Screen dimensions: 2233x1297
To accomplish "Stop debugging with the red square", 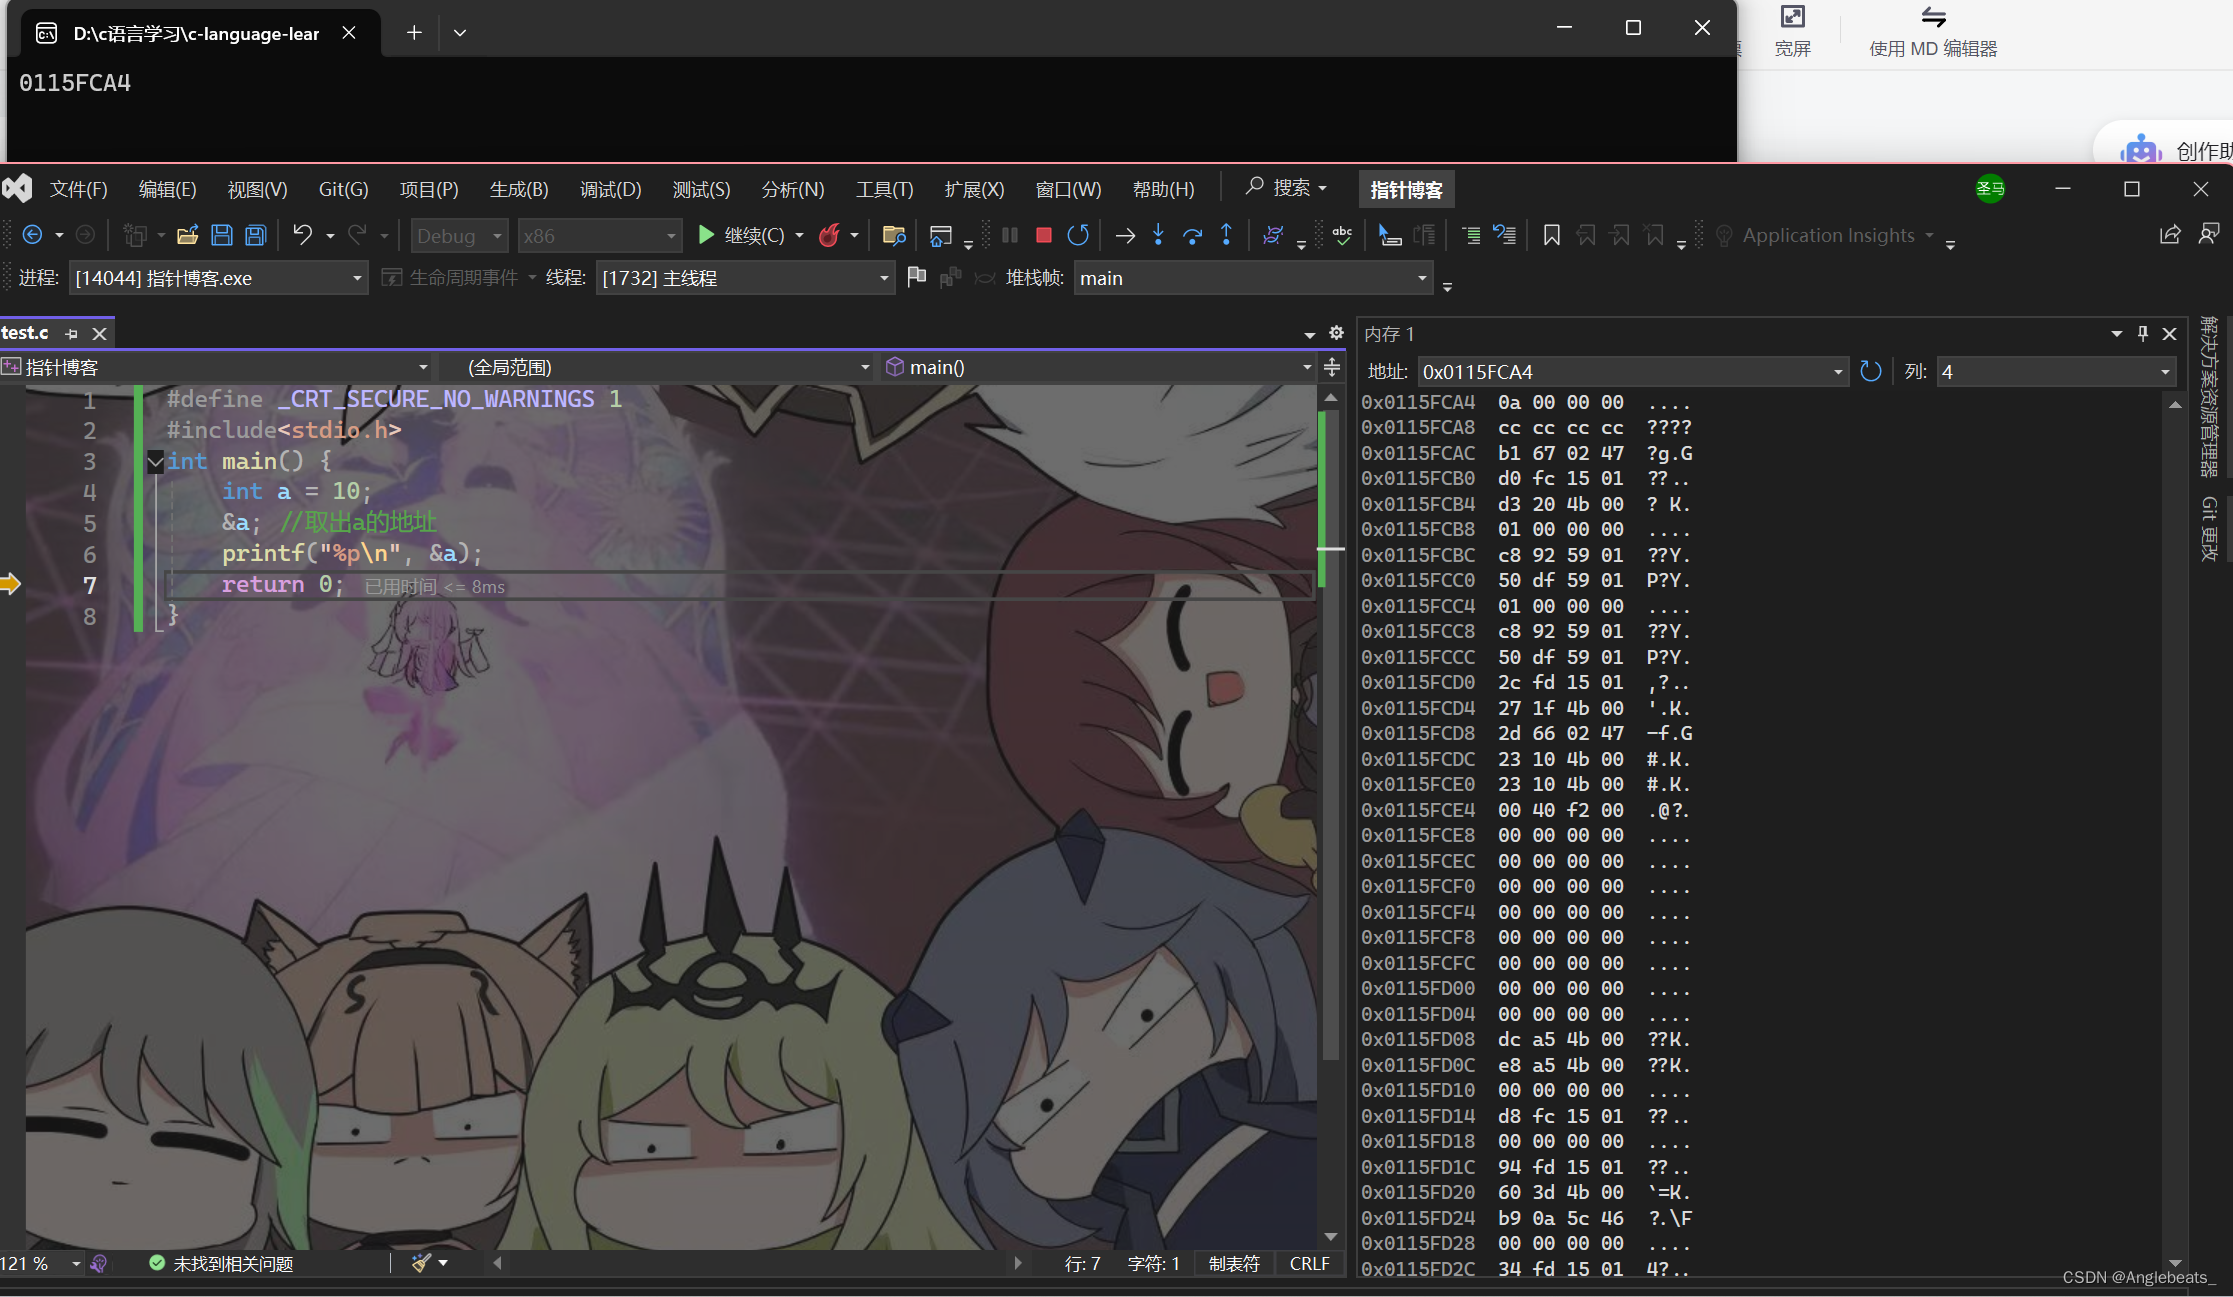I will click(x=1043, y=235).
